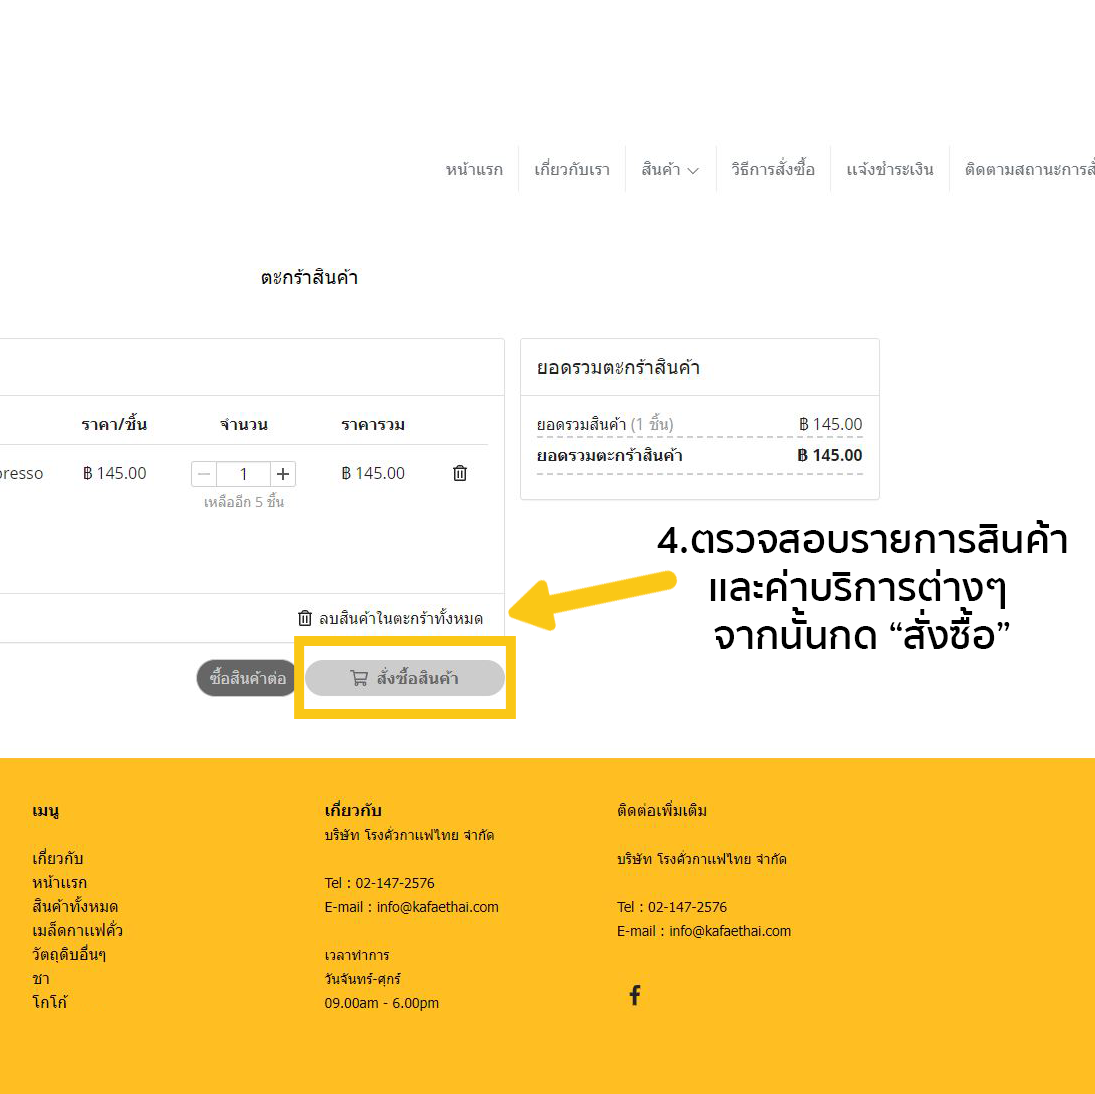Click the Facebook icon in the footer
The width and height of the screenshot is (1095, 1094).
[x=634, y=995]
